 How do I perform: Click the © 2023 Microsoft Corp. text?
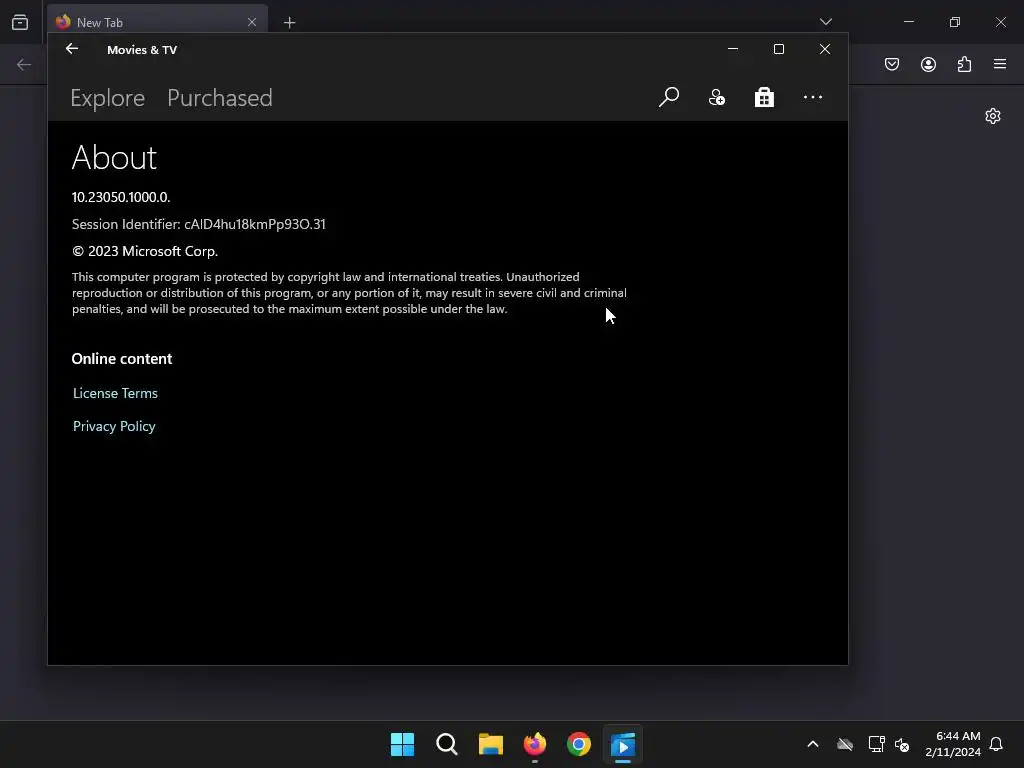[145, 251]
